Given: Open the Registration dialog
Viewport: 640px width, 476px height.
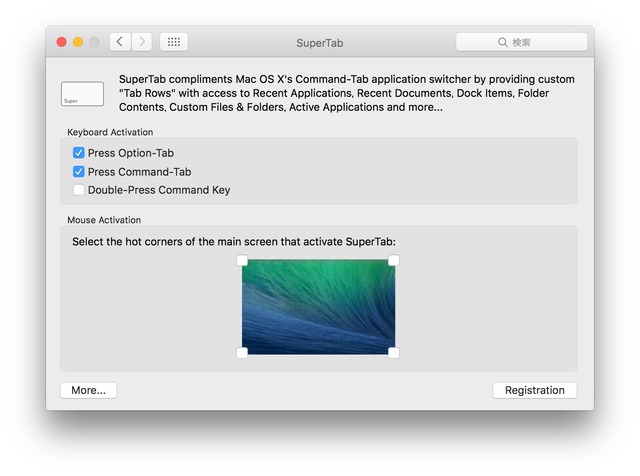Looking at the screenshot, I should pos(535,390).
